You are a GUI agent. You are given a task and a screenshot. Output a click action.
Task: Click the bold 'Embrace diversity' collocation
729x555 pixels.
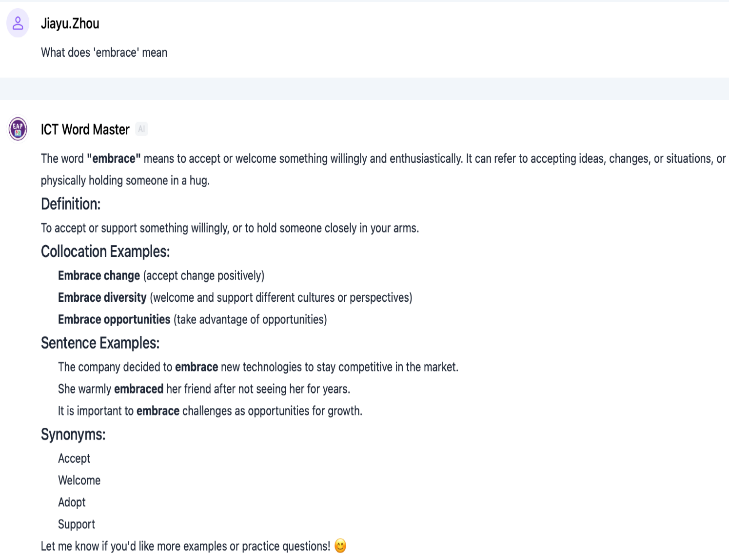102,297
